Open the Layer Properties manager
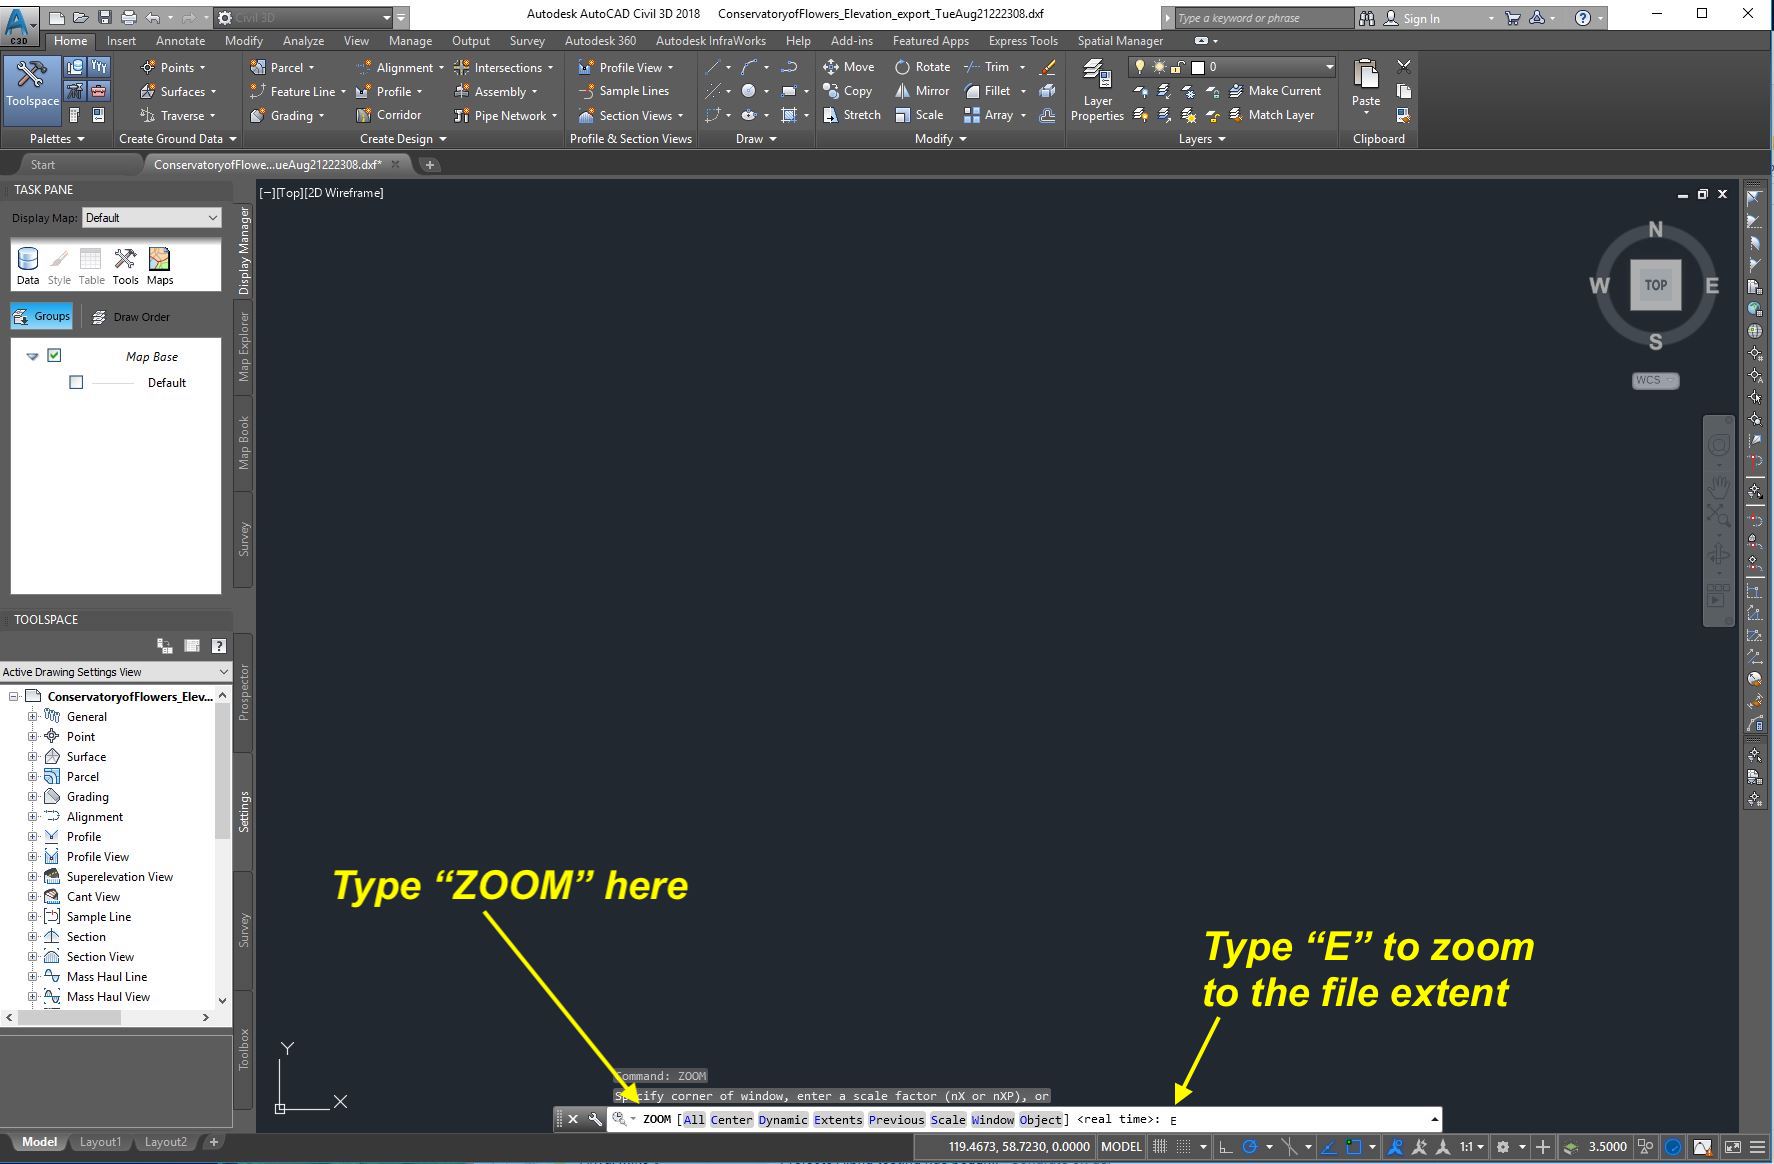 pos(1097,90)
